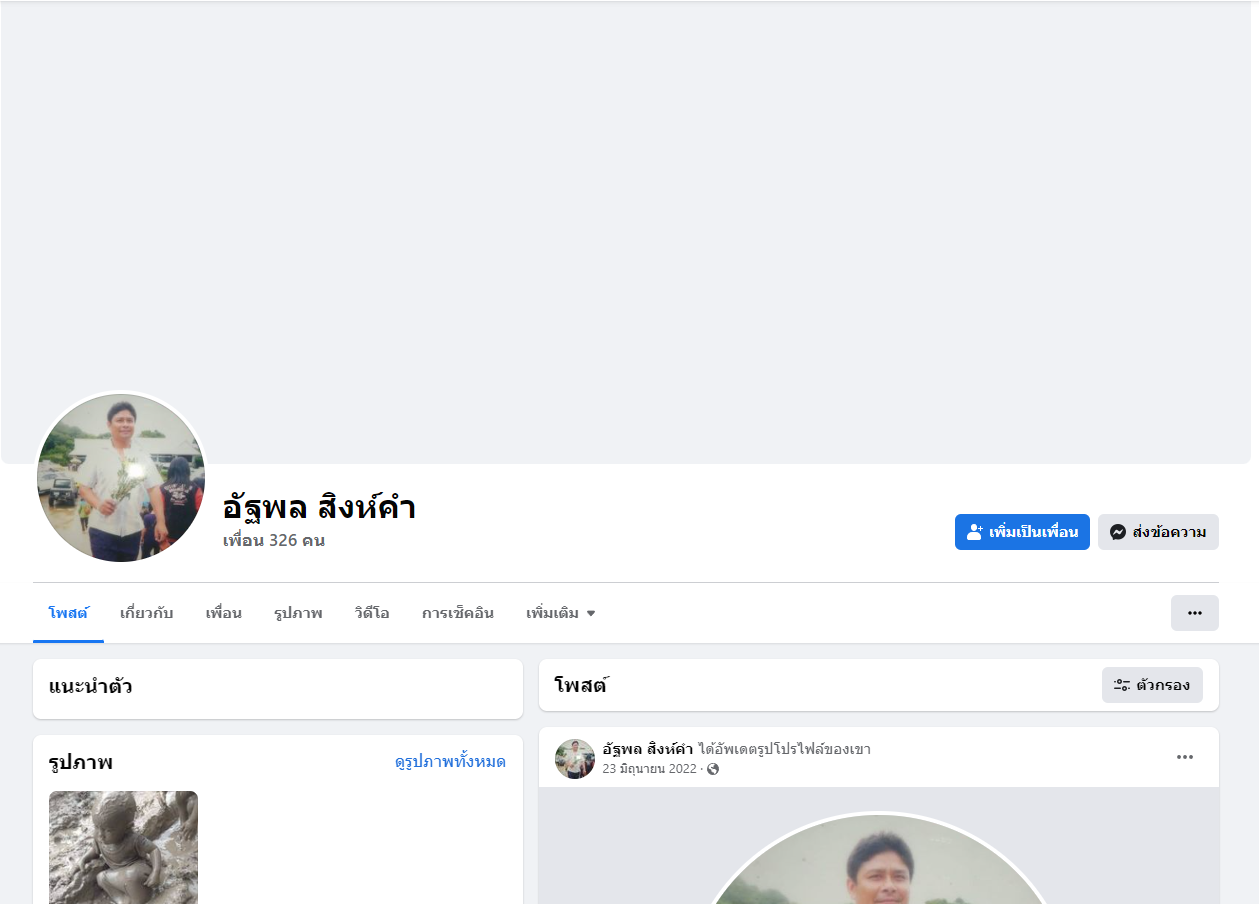
Task: Expand the เพิ่มเติม dropdown
Action: 560,613
